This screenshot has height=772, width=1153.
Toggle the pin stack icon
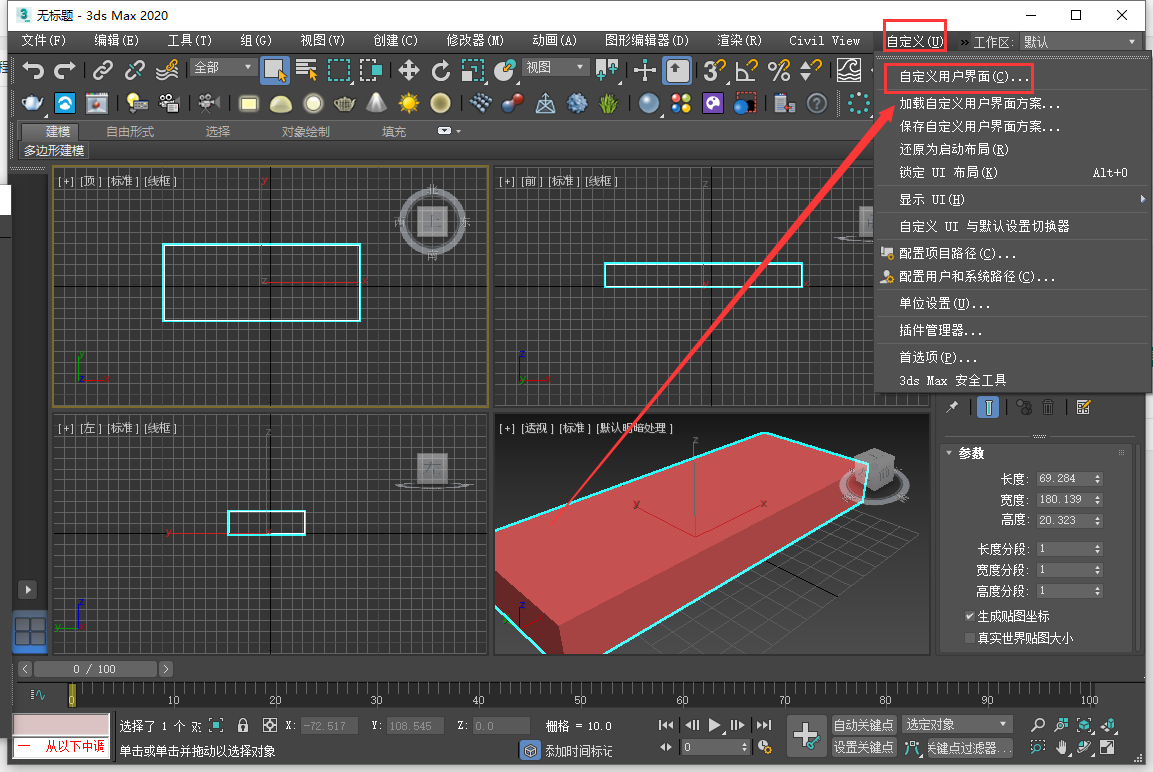point(952,407)
